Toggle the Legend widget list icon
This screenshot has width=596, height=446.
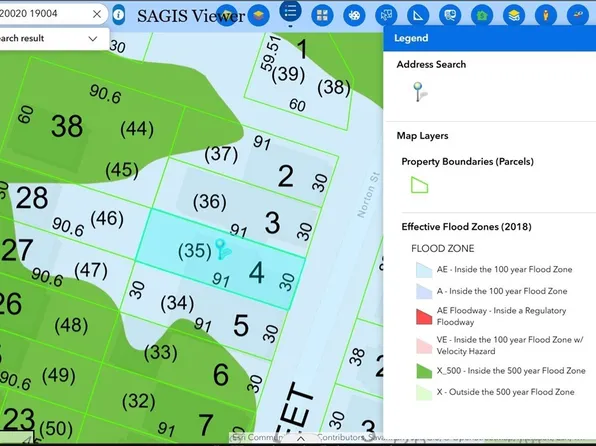tap(290, 11)
